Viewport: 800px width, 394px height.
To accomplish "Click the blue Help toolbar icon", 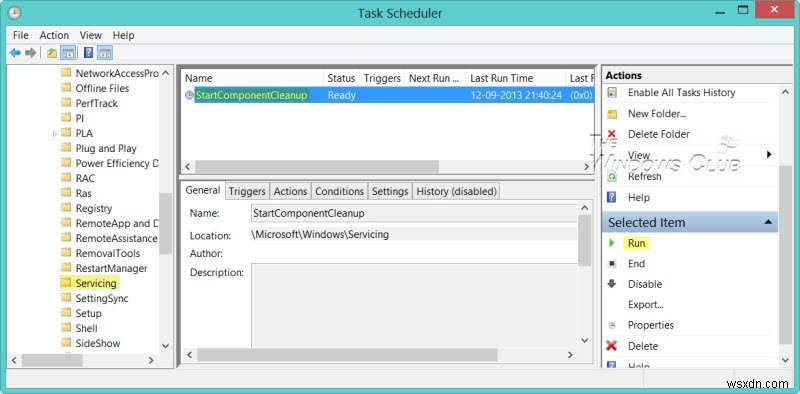I will click(x=89, y=53).
